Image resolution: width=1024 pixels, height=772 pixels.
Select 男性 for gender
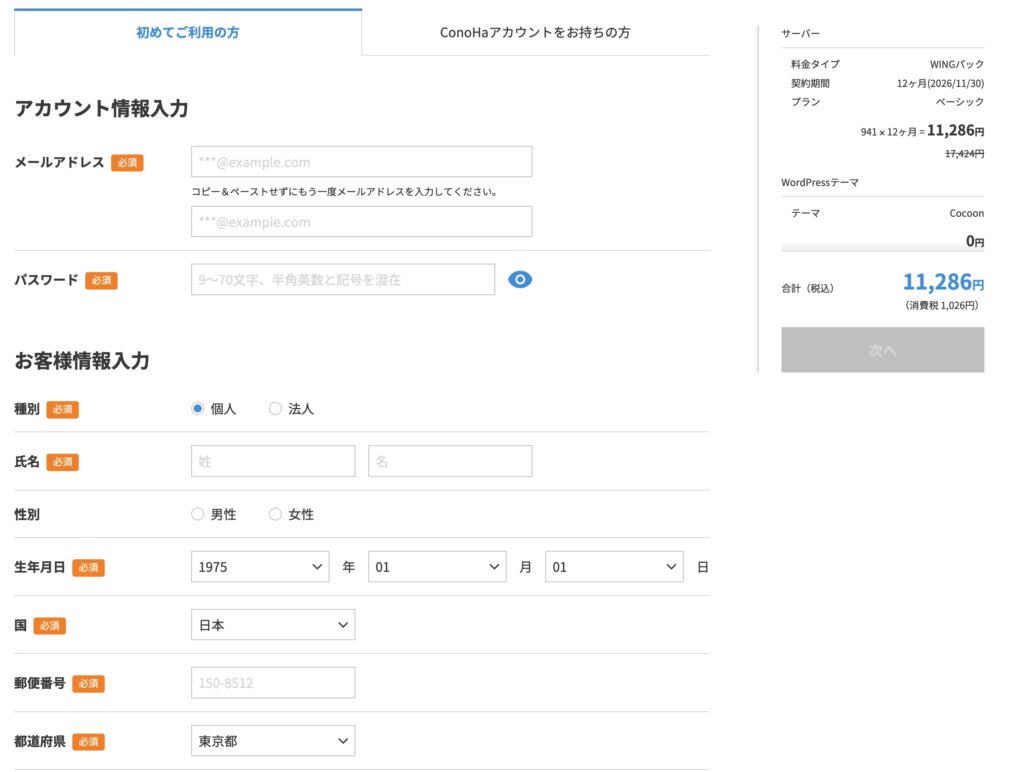point(197,513)
